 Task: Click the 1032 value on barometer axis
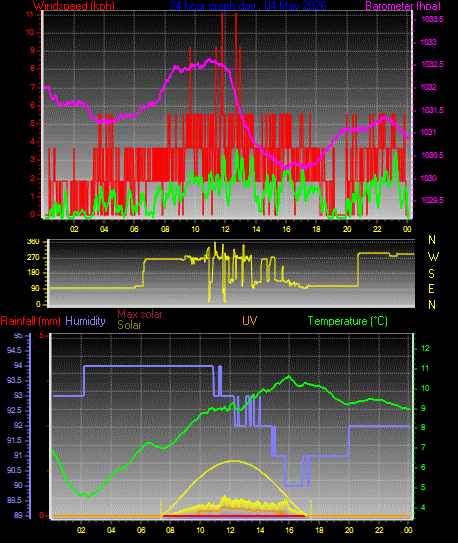[429, 87]
